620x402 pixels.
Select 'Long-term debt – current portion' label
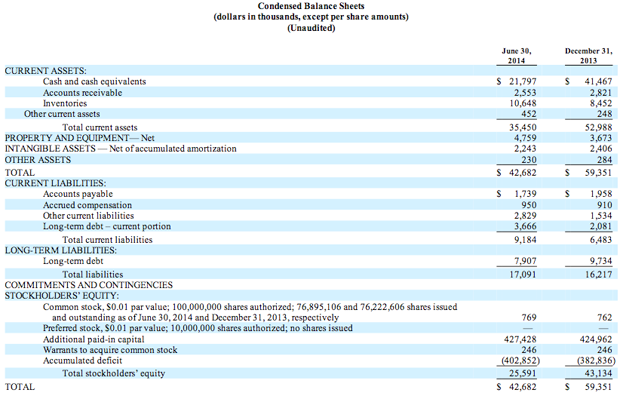pos(107,226)
